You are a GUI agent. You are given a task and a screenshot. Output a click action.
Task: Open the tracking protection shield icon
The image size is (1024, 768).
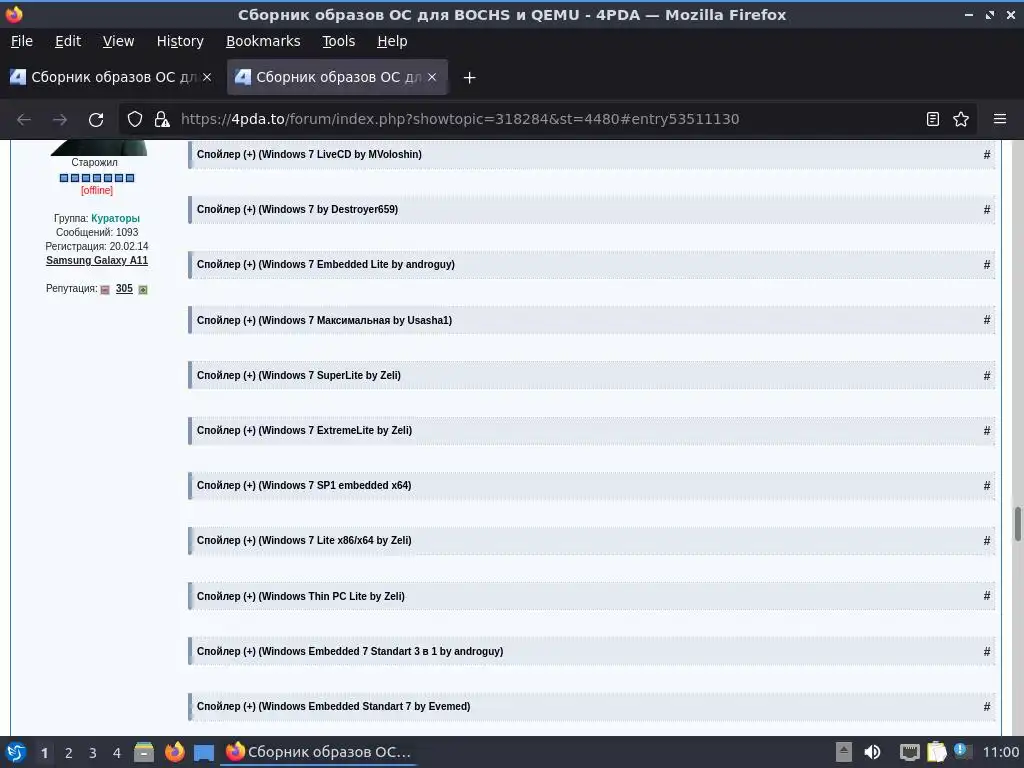[135, 120]
